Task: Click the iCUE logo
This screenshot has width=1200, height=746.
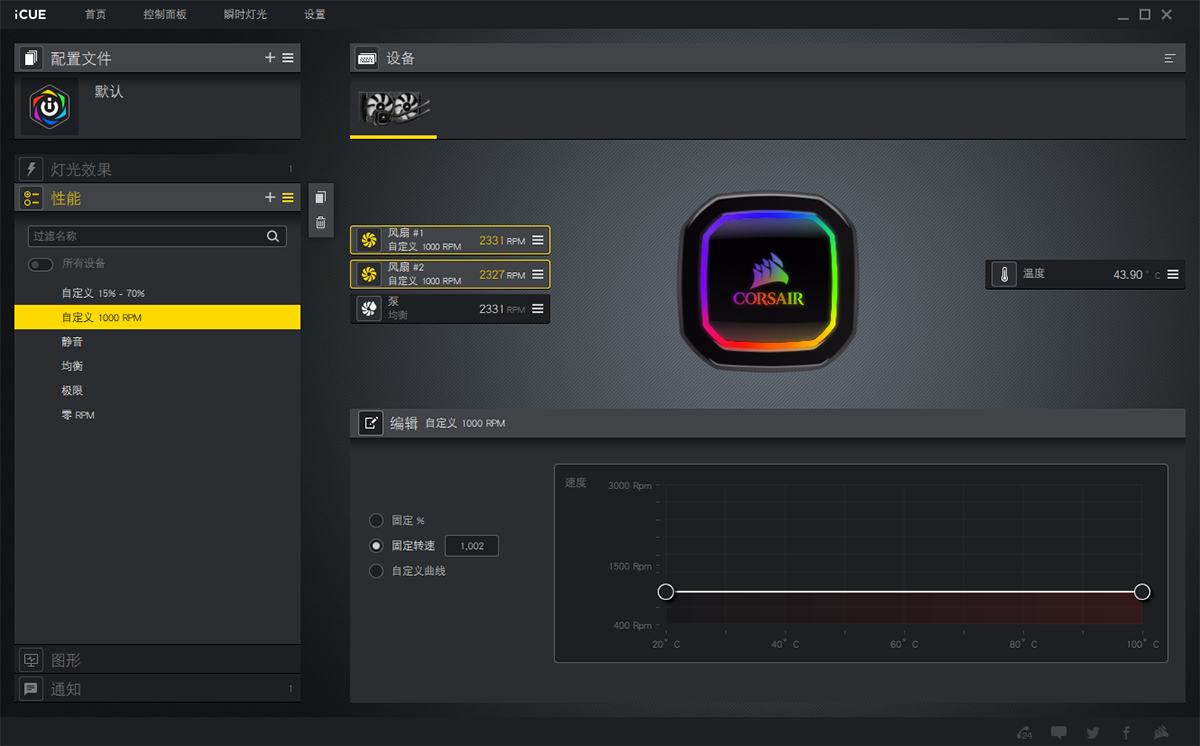Action: click(30, 15)
